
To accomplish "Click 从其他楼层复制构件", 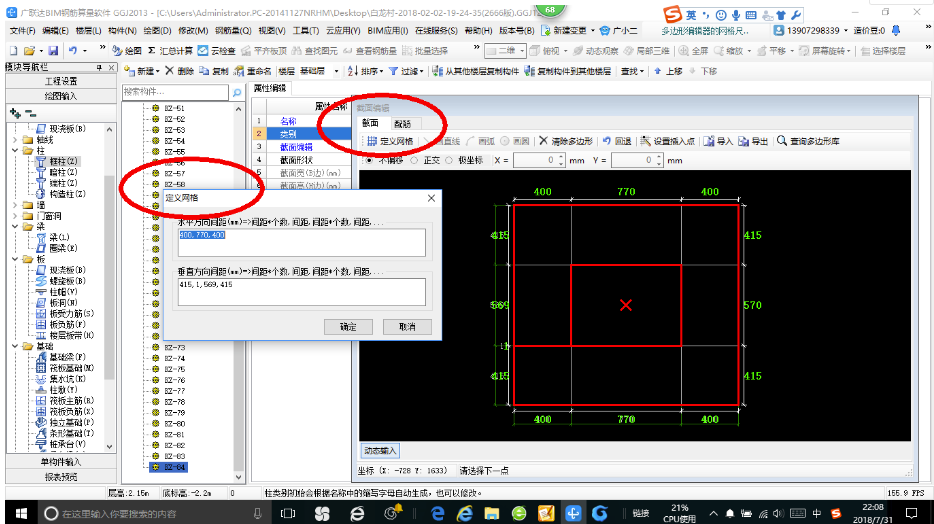I will coord(476,71).
